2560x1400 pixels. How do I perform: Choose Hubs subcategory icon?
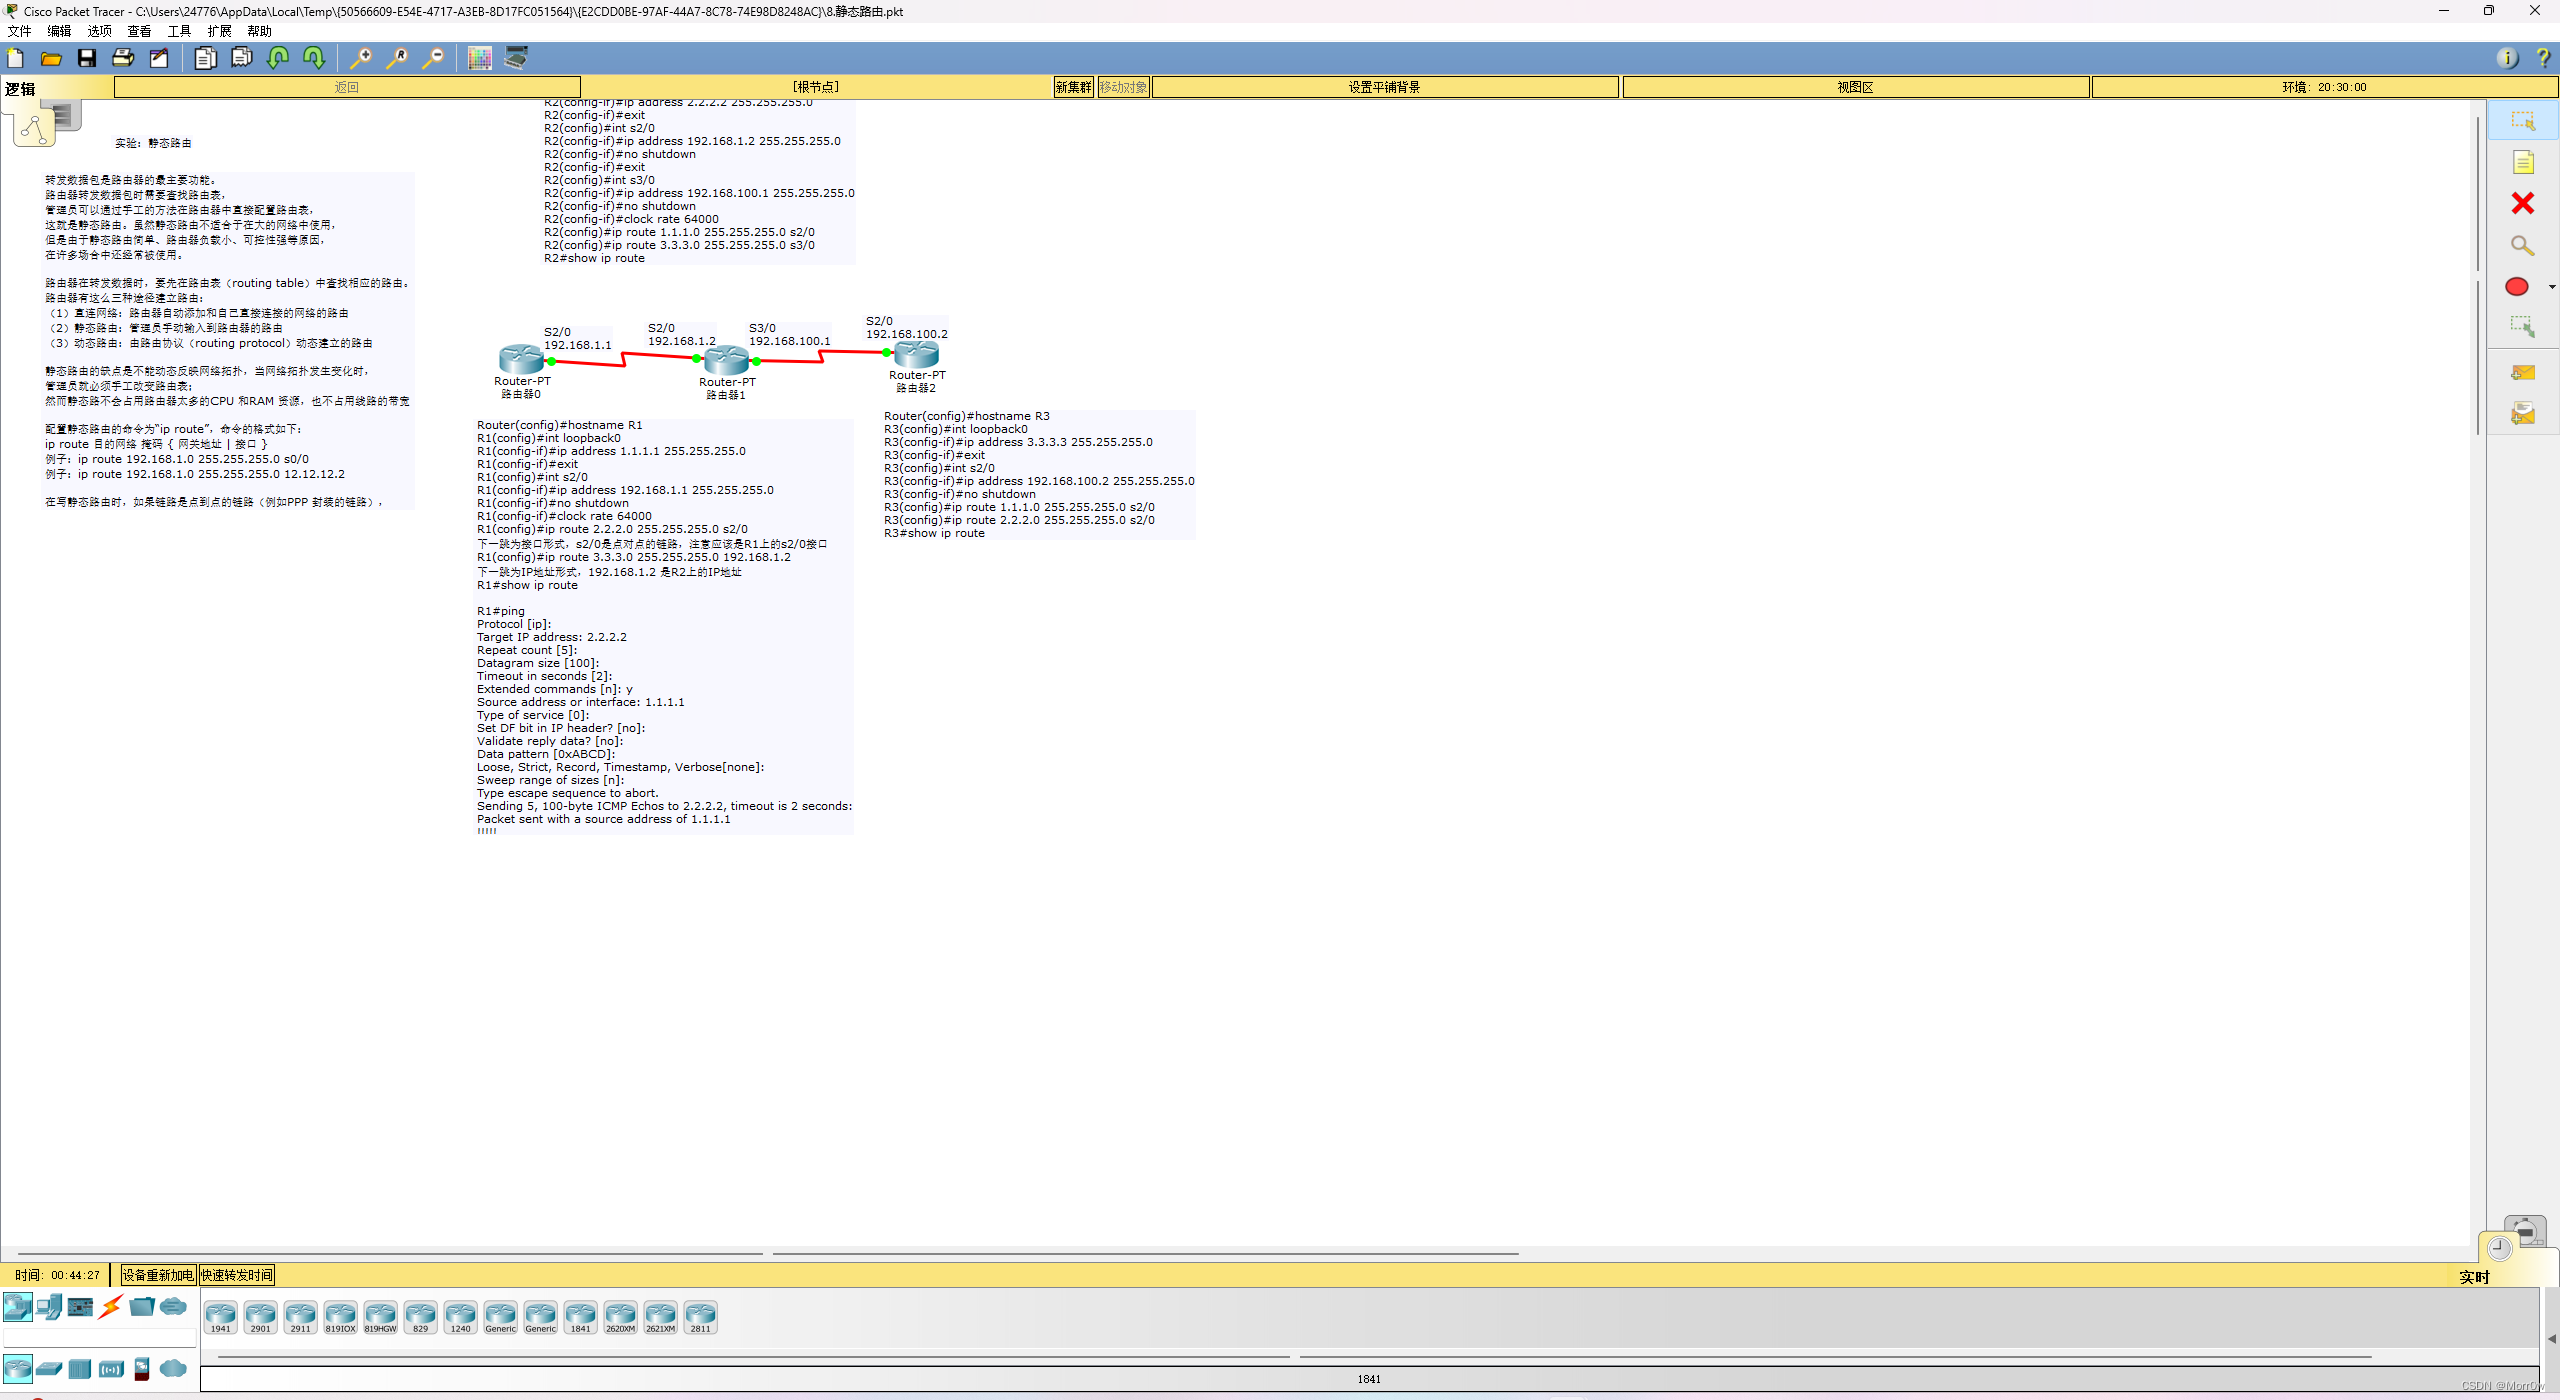pyautogui.click(x=80, y=1368)
